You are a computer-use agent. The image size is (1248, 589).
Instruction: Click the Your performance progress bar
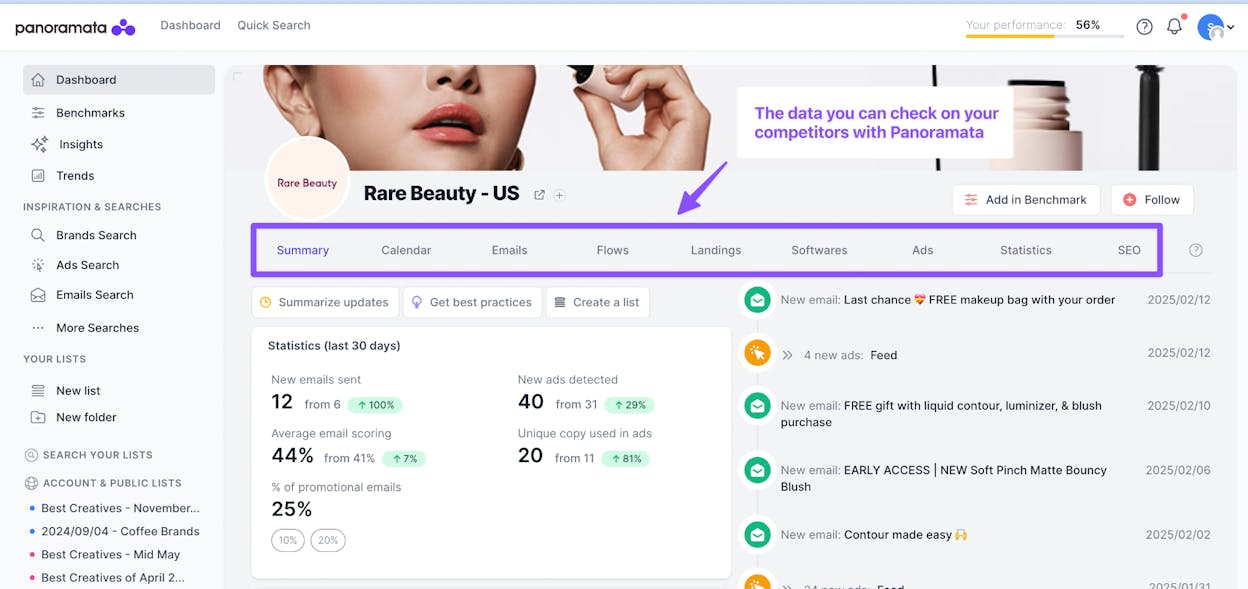click(x=1043, y=37)
